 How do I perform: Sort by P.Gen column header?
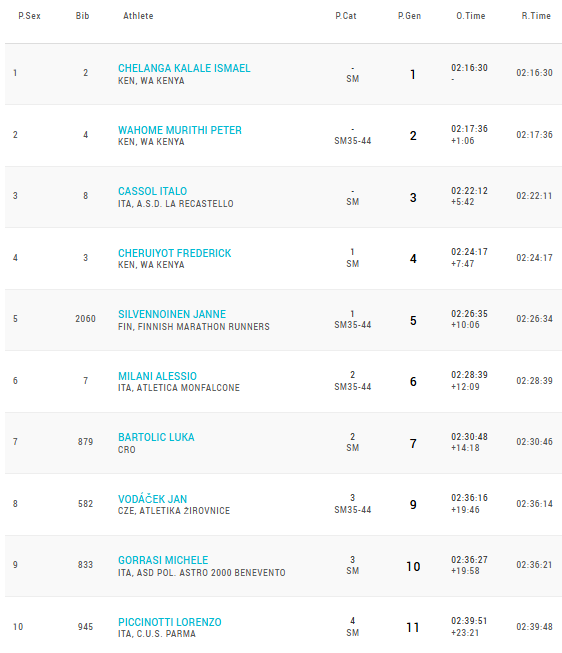pyautogui.click(x=409, y=16)
